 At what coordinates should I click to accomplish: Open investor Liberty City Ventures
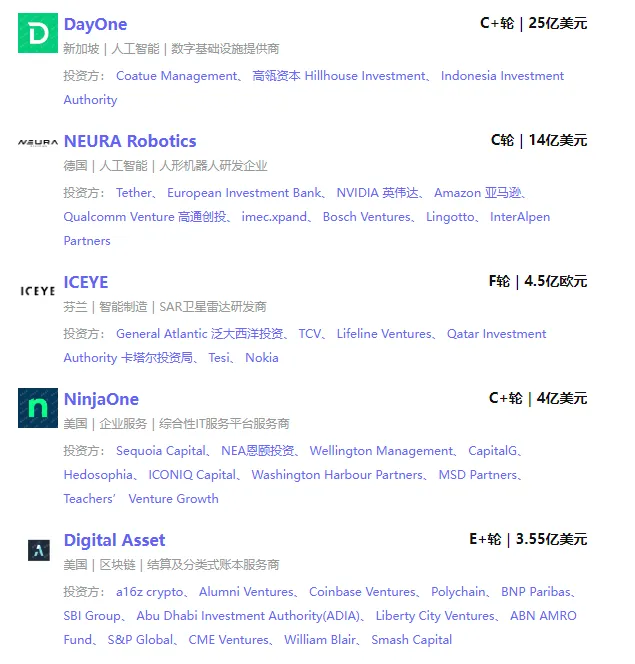[435, 616]
